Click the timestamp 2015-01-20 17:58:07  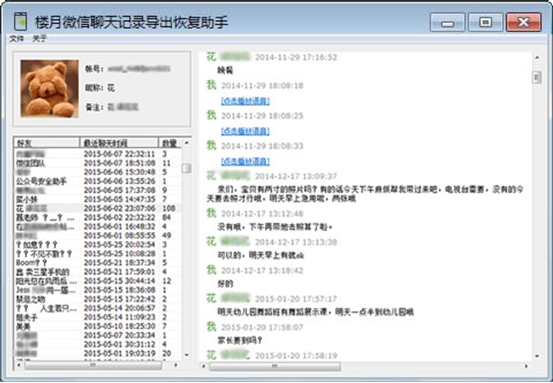262,327
